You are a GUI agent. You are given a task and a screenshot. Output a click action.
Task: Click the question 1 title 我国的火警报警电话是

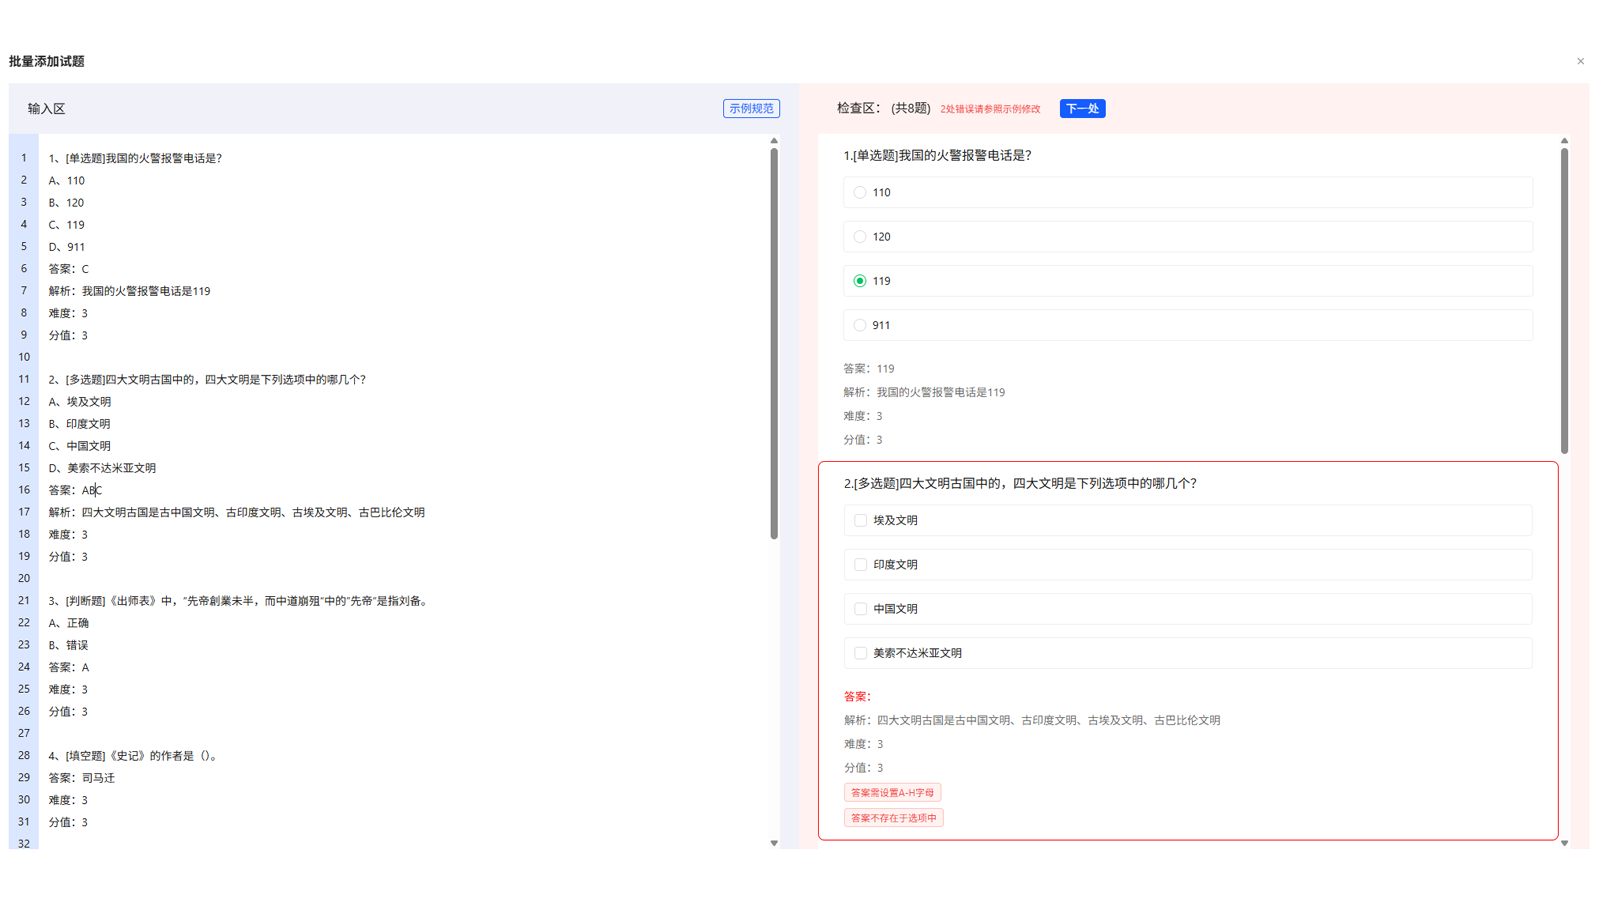click(960, 155)
